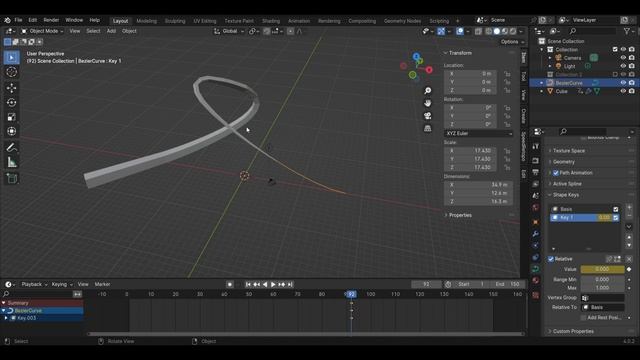Hide Camera in viewport via eye icon
Image resolution: width=640 pixels, height=360 pixels.
623,58
